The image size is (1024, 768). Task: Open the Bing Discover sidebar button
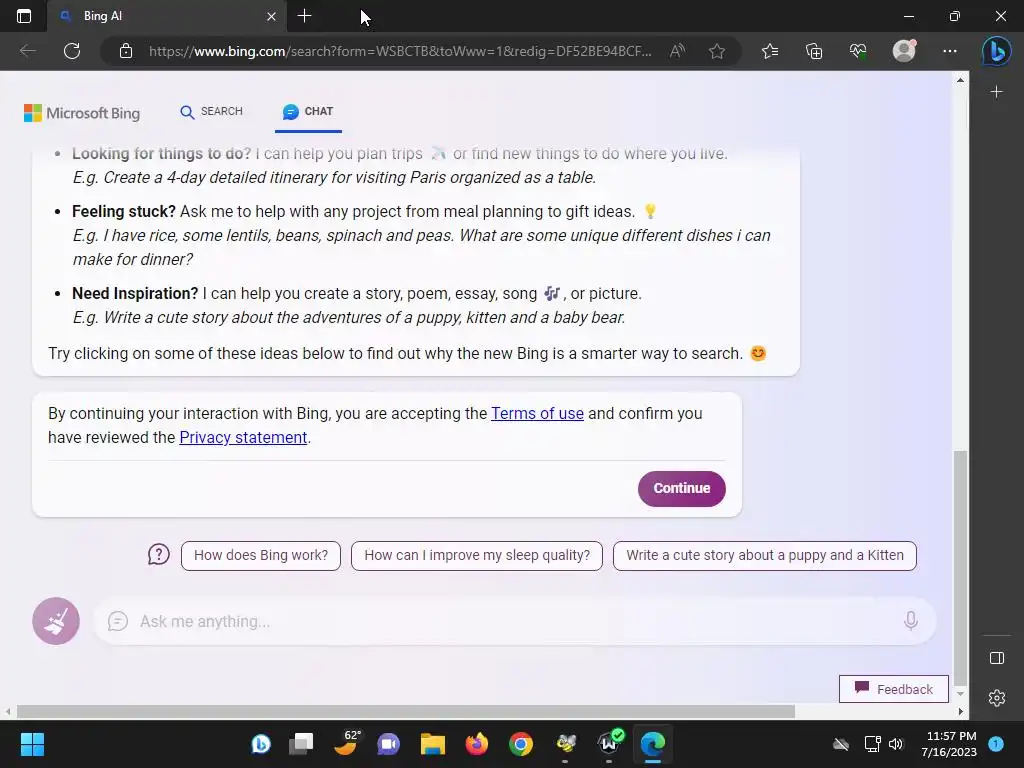pyautogui.click(x=997, y=51)
